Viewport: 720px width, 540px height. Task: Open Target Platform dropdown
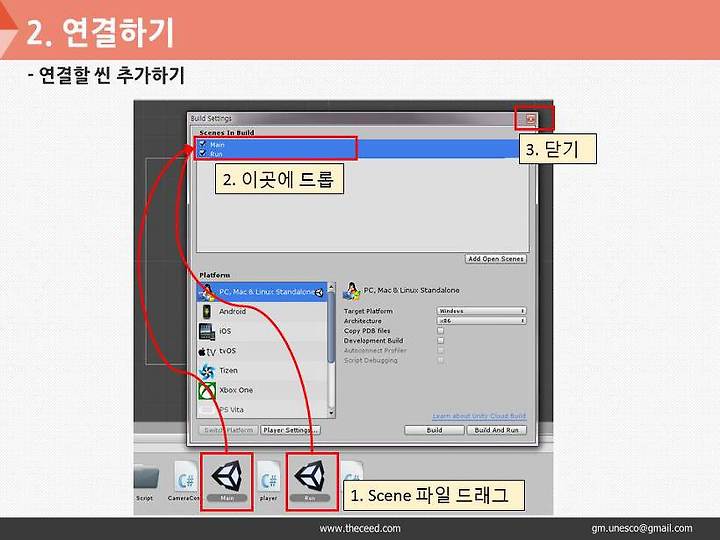481,311
